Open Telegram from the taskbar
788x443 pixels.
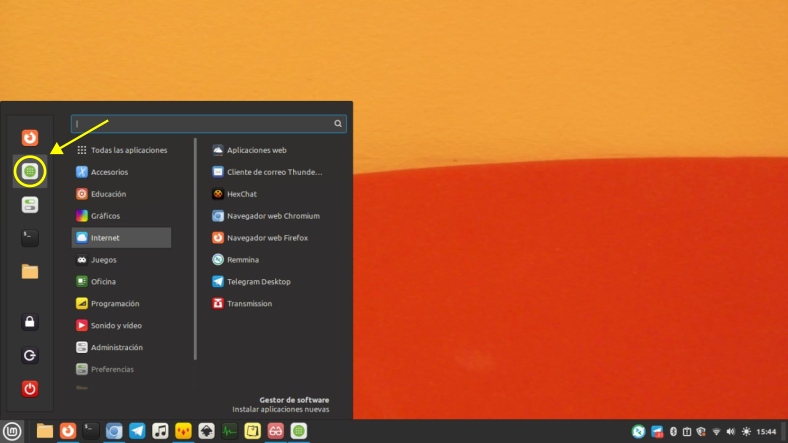click(x=137, y=431)
